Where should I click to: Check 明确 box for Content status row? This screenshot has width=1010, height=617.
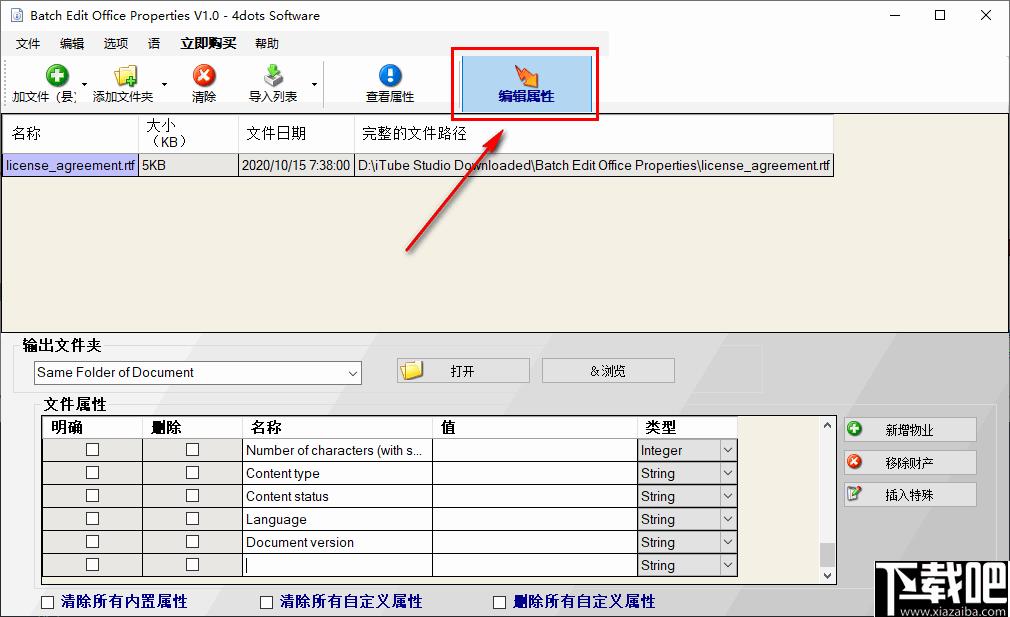pyautogui.click(x=92, y=496)
